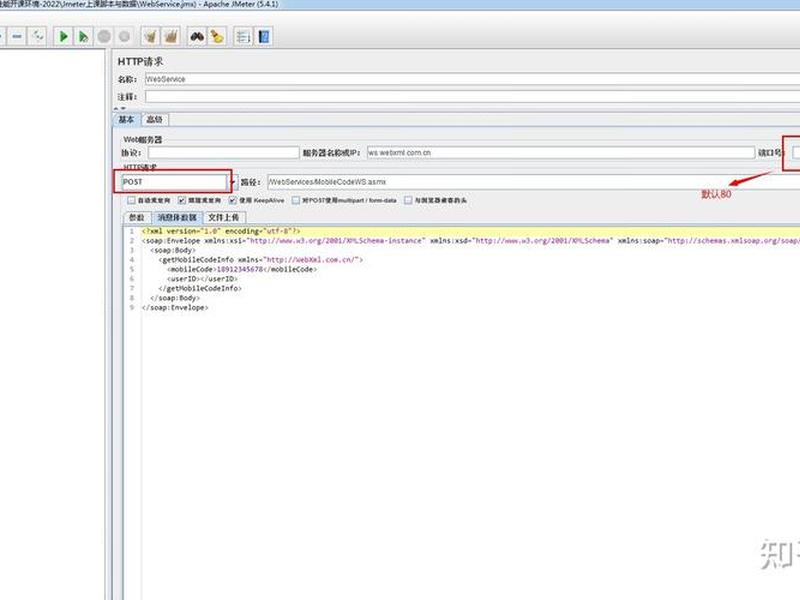Viewport: 800px width, 600px height.
Task: Click the Reset Search brush icon
Action: tap(217, 37)
